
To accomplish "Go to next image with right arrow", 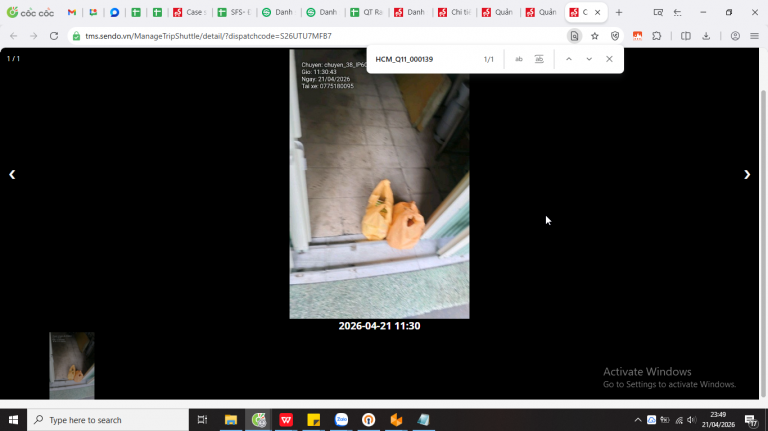I will pyautogui.click(x=746, y=174).
